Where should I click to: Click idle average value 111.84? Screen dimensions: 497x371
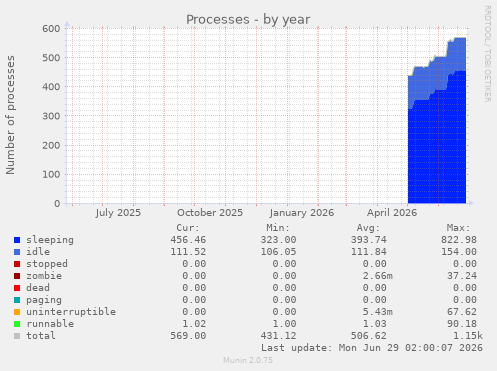(x=369, y=252)
